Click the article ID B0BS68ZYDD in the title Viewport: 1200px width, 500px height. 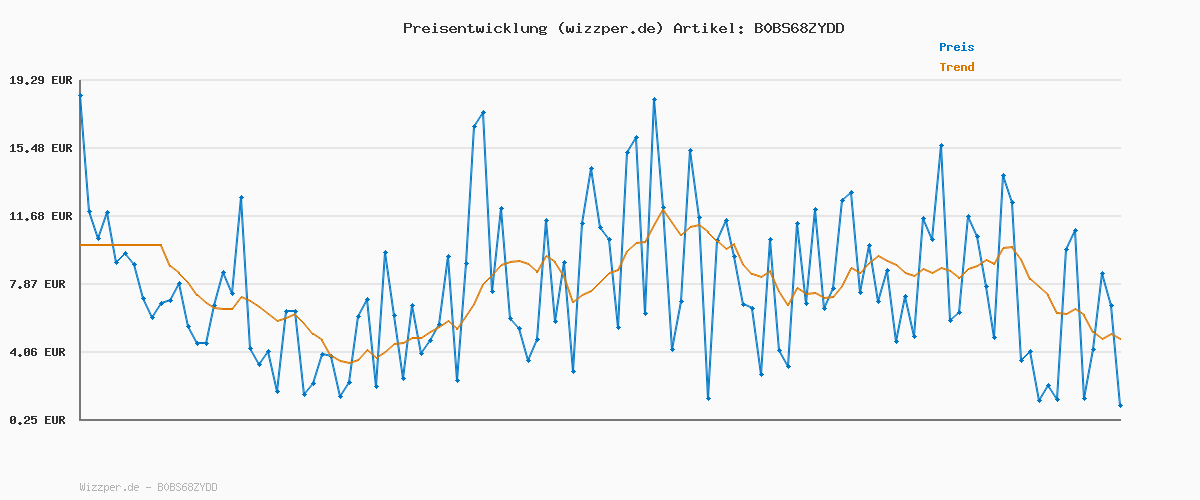[x=799, y=28]
